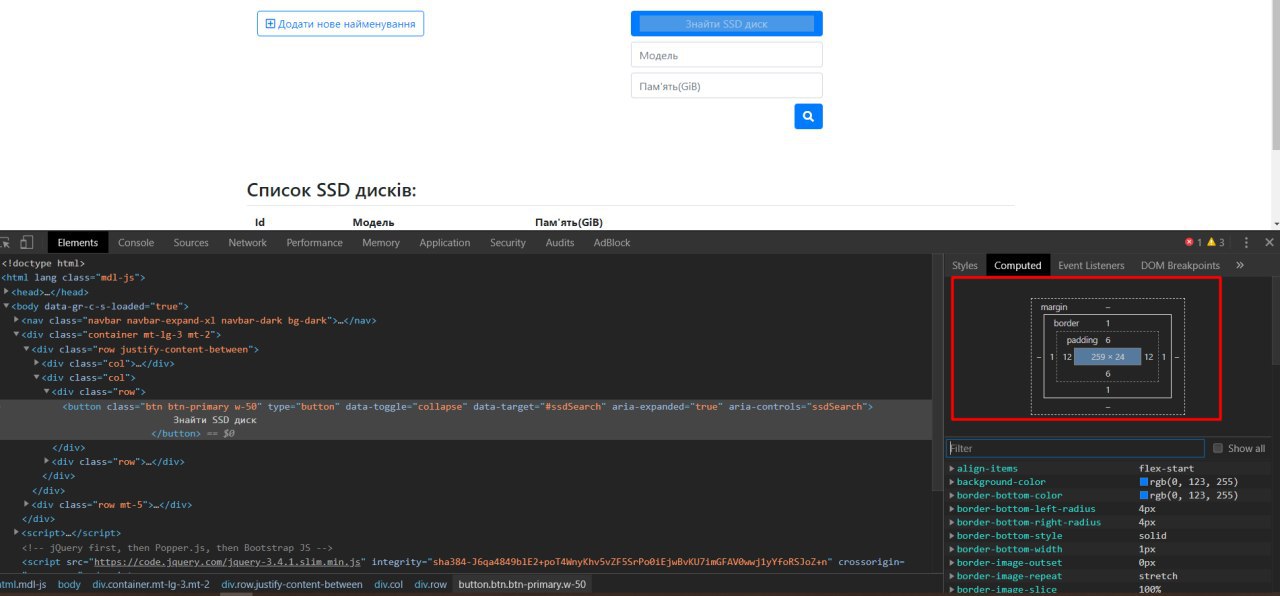The height and width of the screenshot is (596, 1280).
Task: Expand the row mt-5 div node
Action: 27,505
